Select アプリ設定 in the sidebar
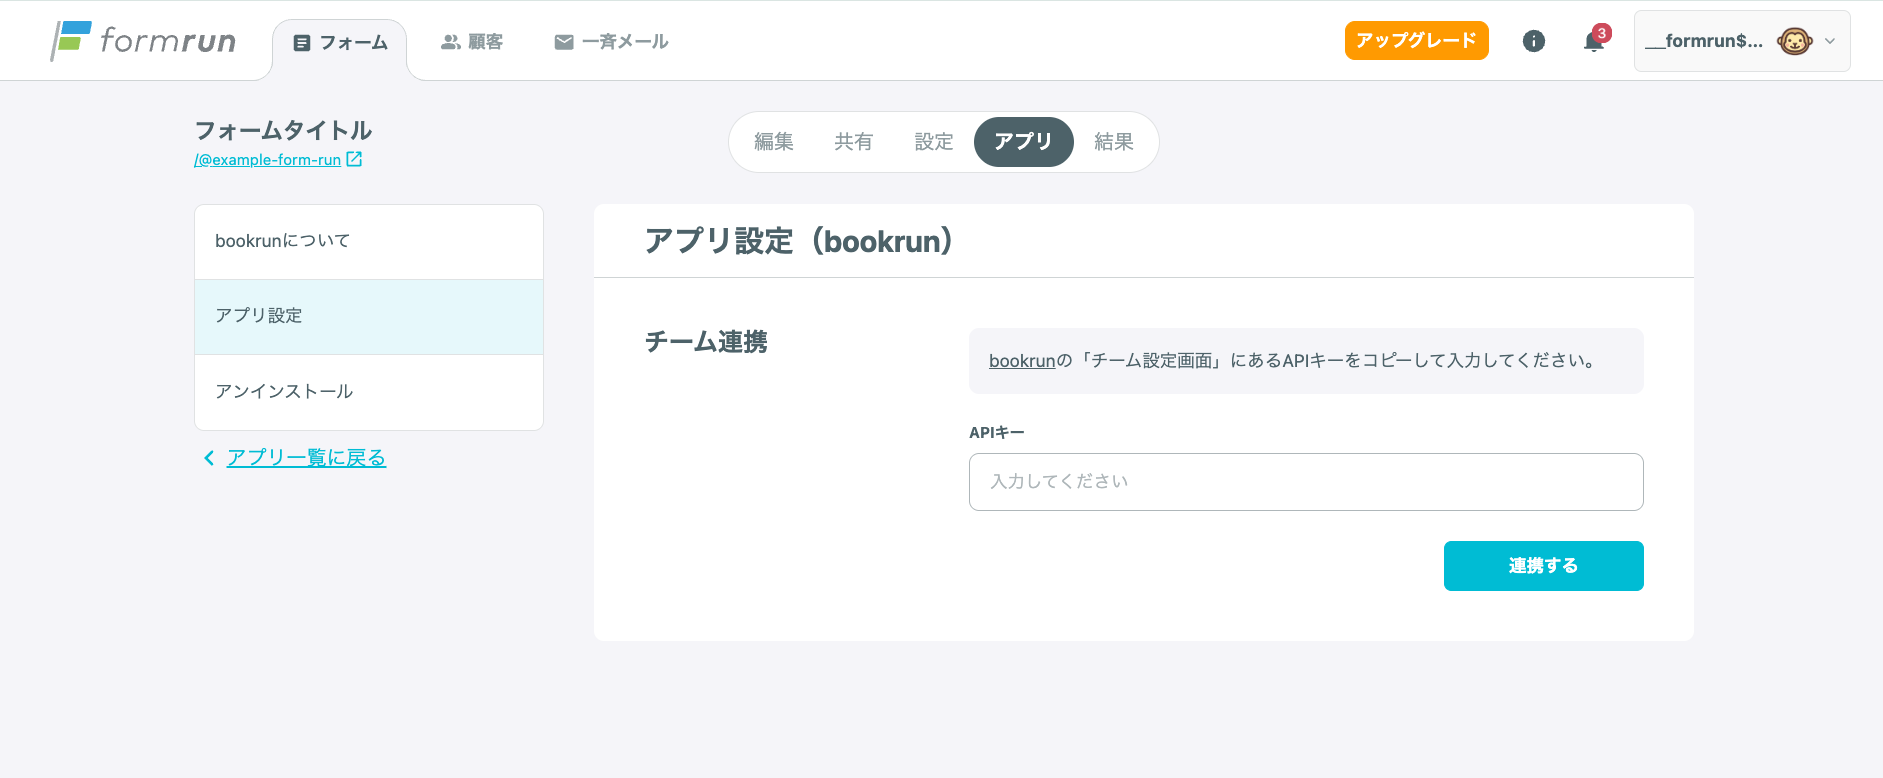The width and height of the screenshot is (1883, 778). pyautogui.click(x=369, y=317)
